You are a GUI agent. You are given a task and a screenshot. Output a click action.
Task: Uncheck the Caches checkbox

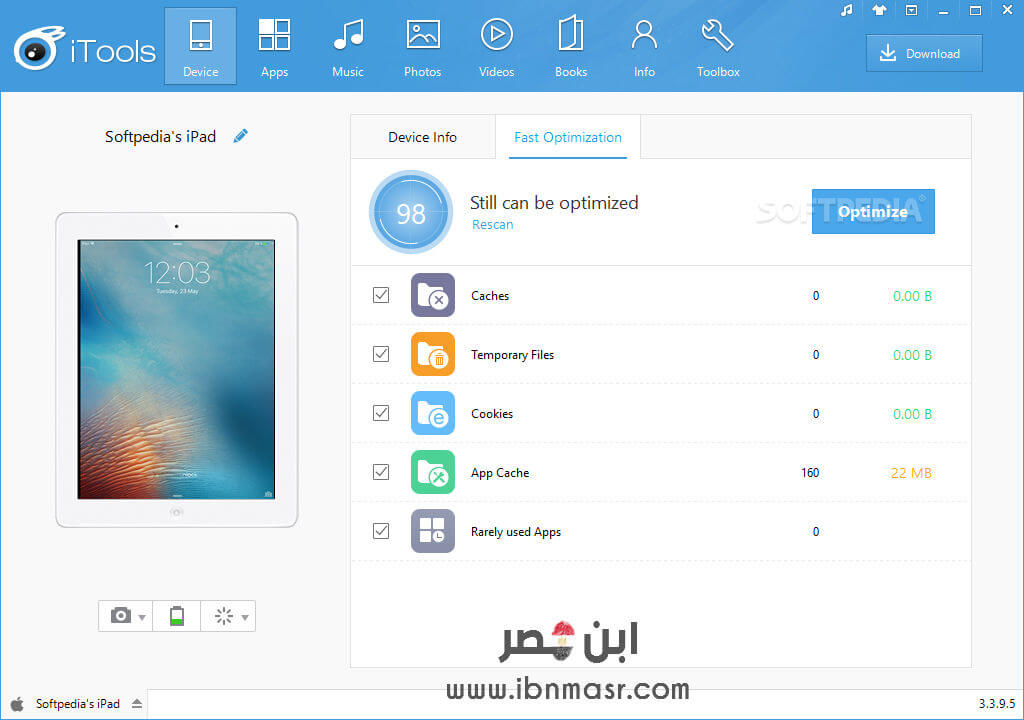pyautogui.click(x=381, y=295)
